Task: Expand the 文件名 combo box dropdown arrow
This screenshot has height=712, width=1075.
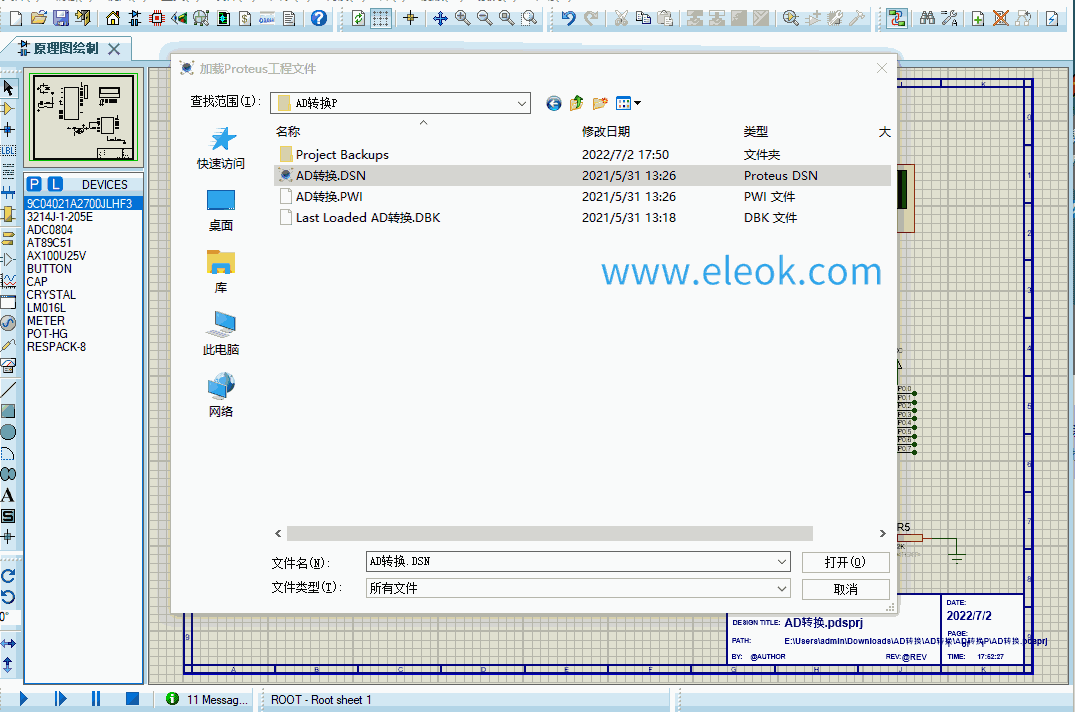Action: (x=782, y=562)
